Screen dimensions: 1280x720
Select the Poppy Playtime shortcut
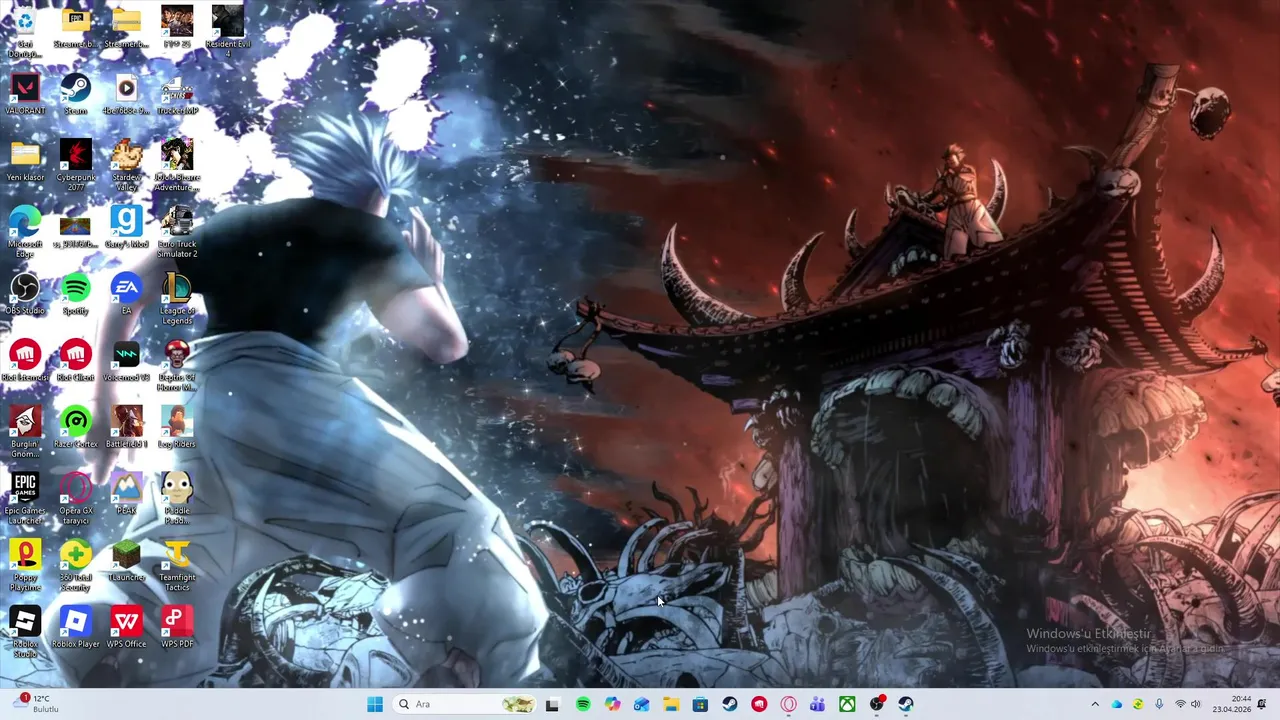pos(25,565)
